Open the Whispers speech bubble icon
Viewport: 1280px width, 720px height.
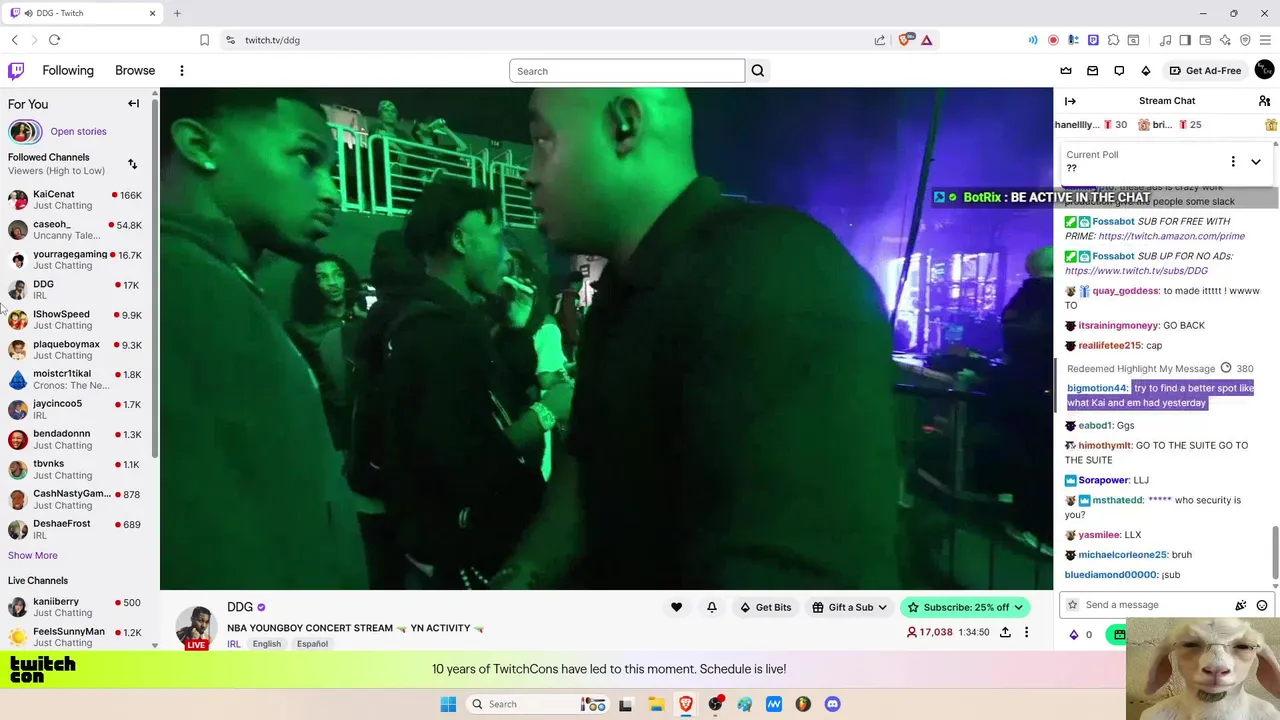coord(1119,71)
